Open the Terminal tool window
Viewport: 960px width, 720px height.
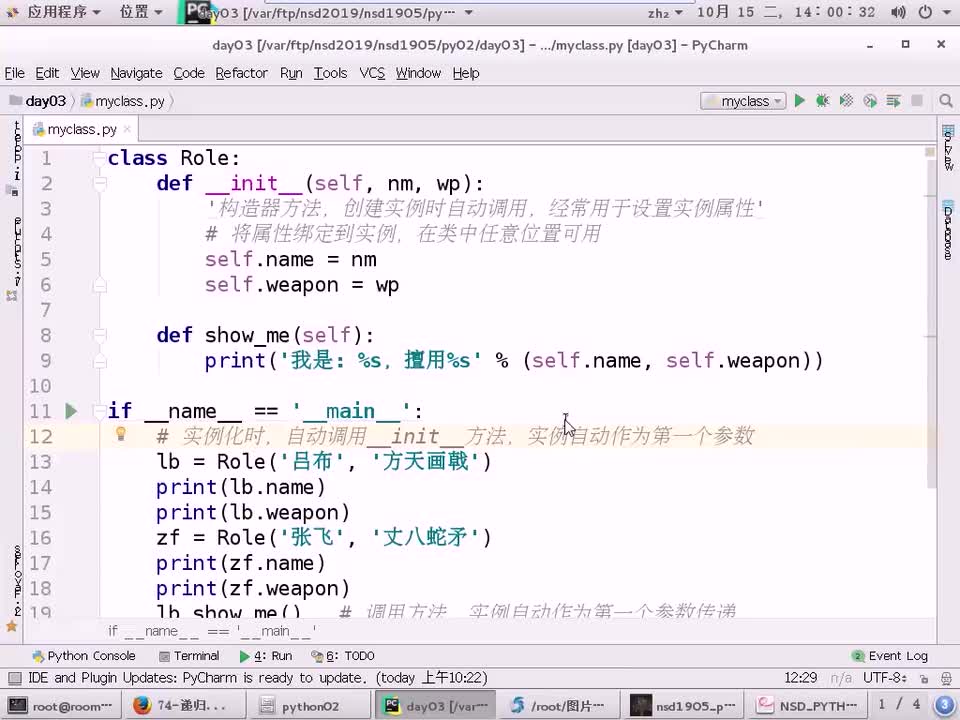coord(189,656)
